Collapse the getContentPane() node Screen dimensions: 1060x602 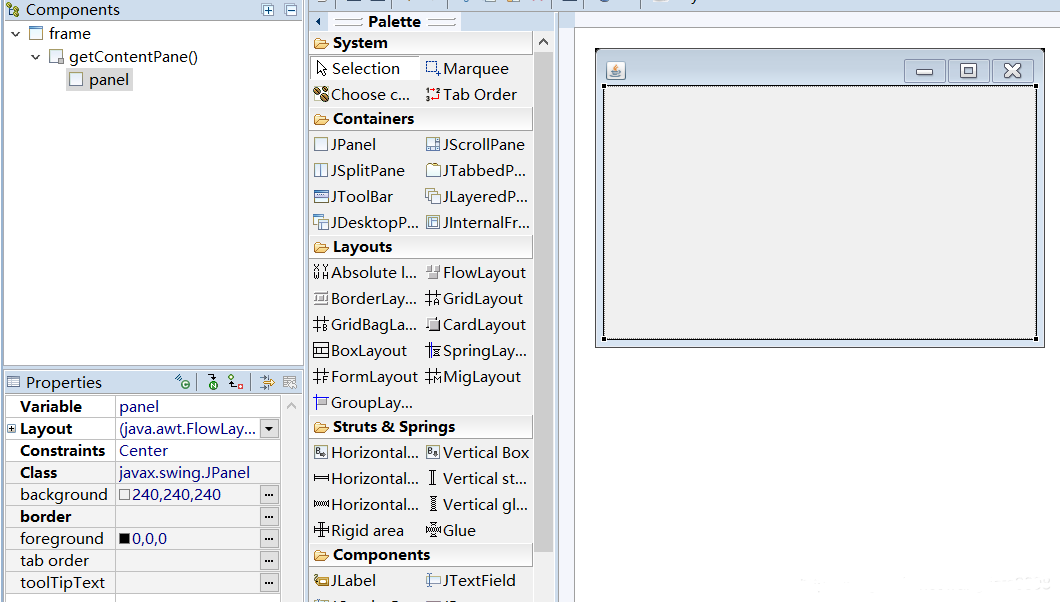pos(36,57)
